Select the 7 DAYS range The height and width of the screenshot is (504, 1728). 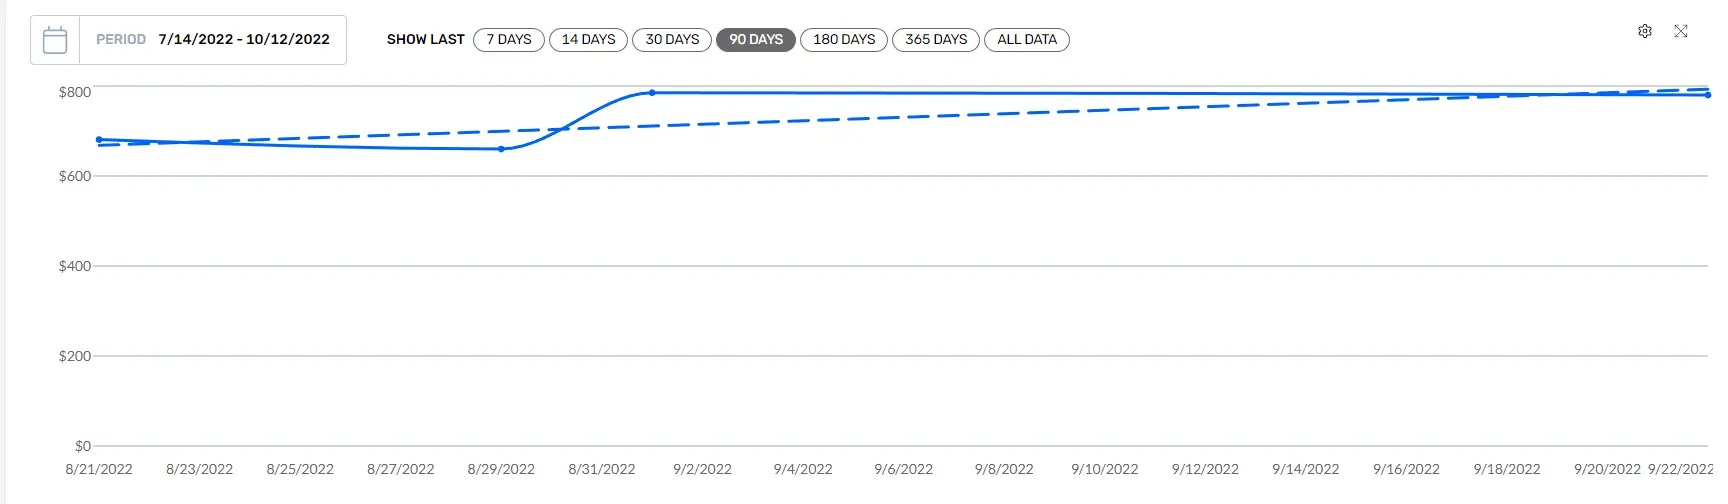click(509, 40)
